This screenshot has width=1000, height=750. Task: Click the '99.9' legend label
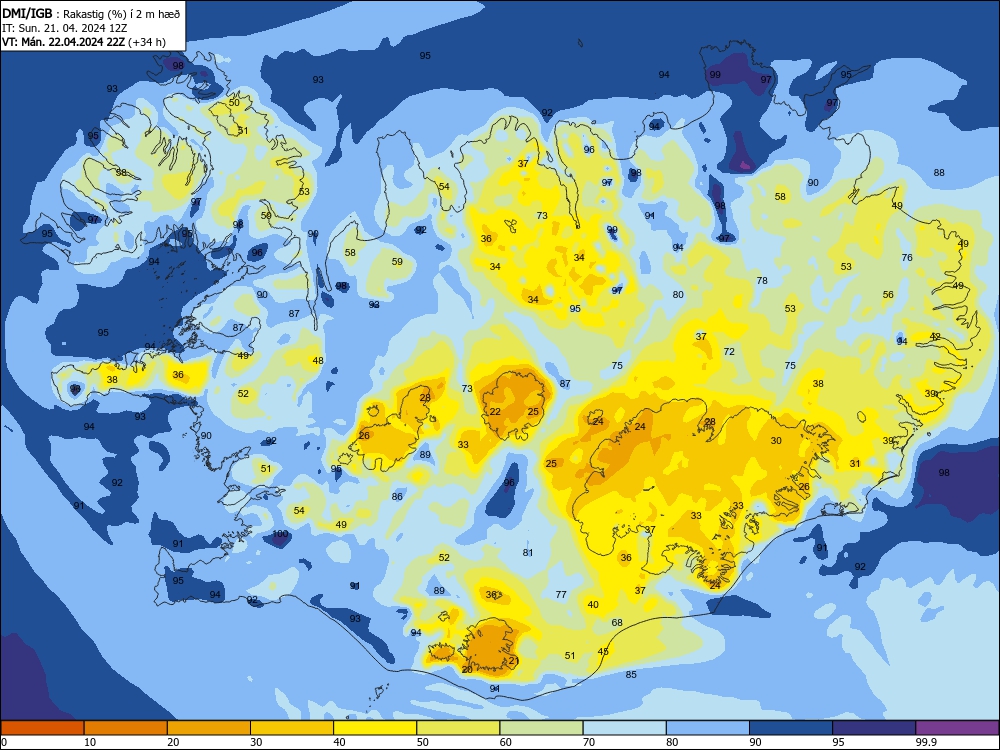926,742
